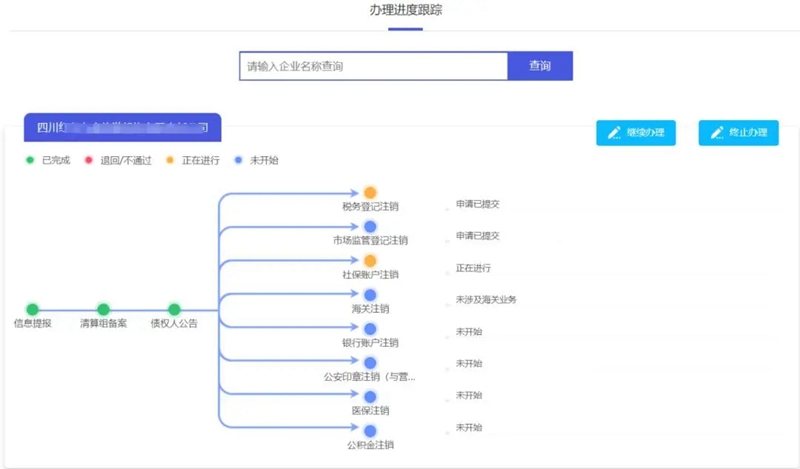Click the pencil icon on 终止办理
800x469 pixels.
(x=717, y=133)
